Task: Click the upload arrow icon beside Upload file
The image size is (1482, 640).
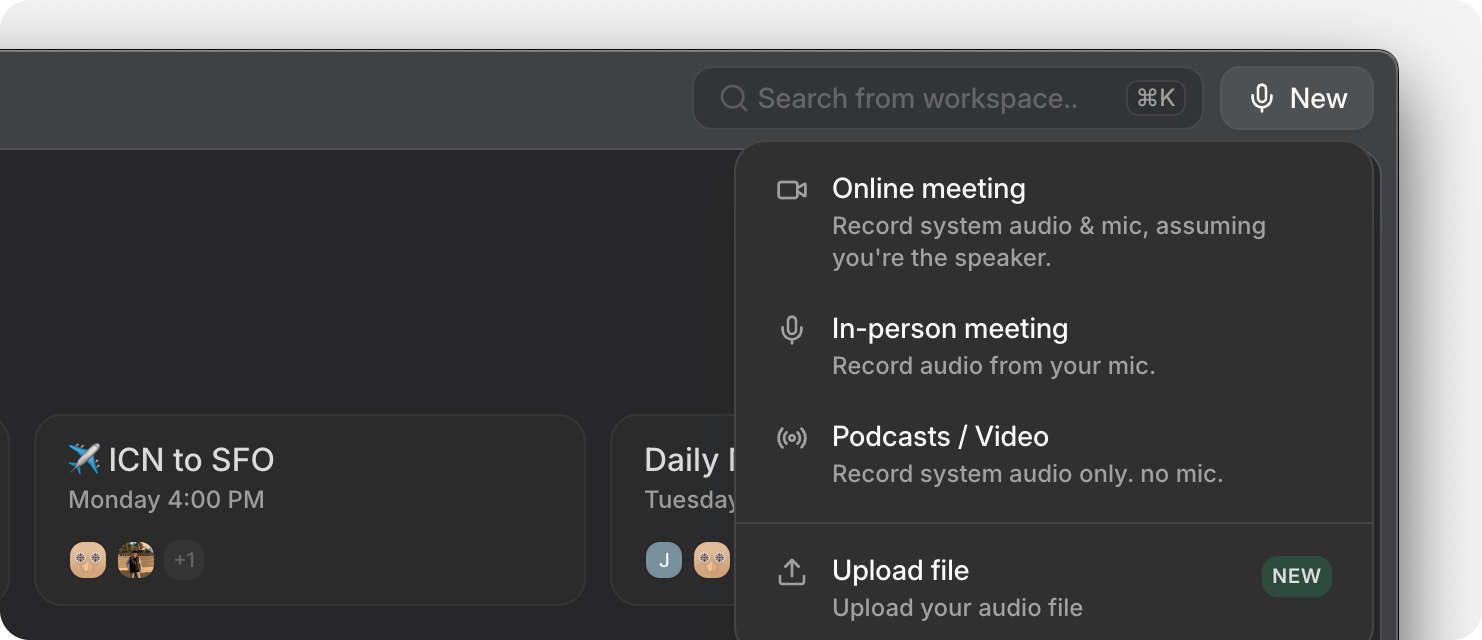Action: pos(793,571)
